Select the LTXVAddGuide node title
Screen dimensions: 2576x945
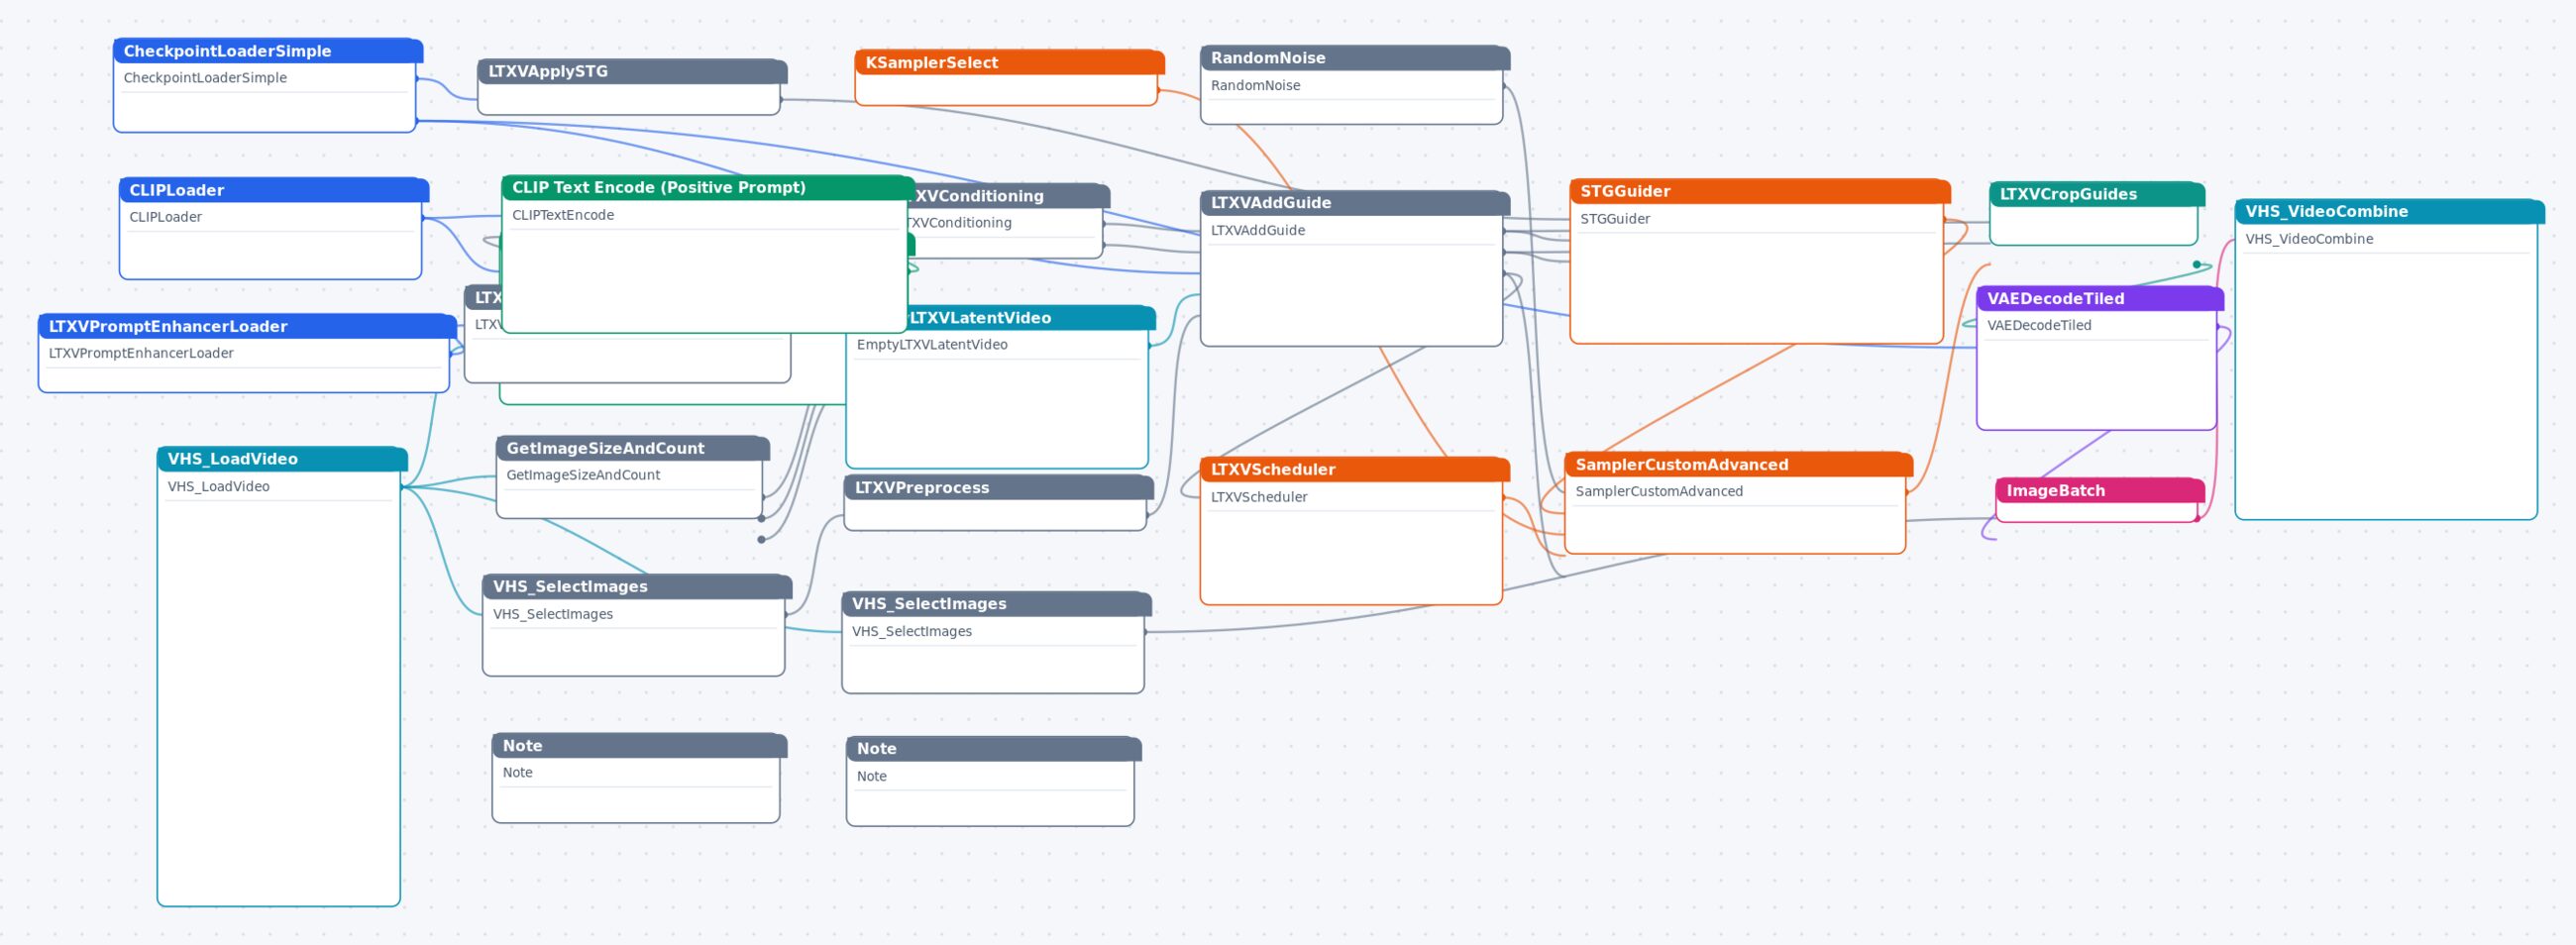pos(1270,202)
